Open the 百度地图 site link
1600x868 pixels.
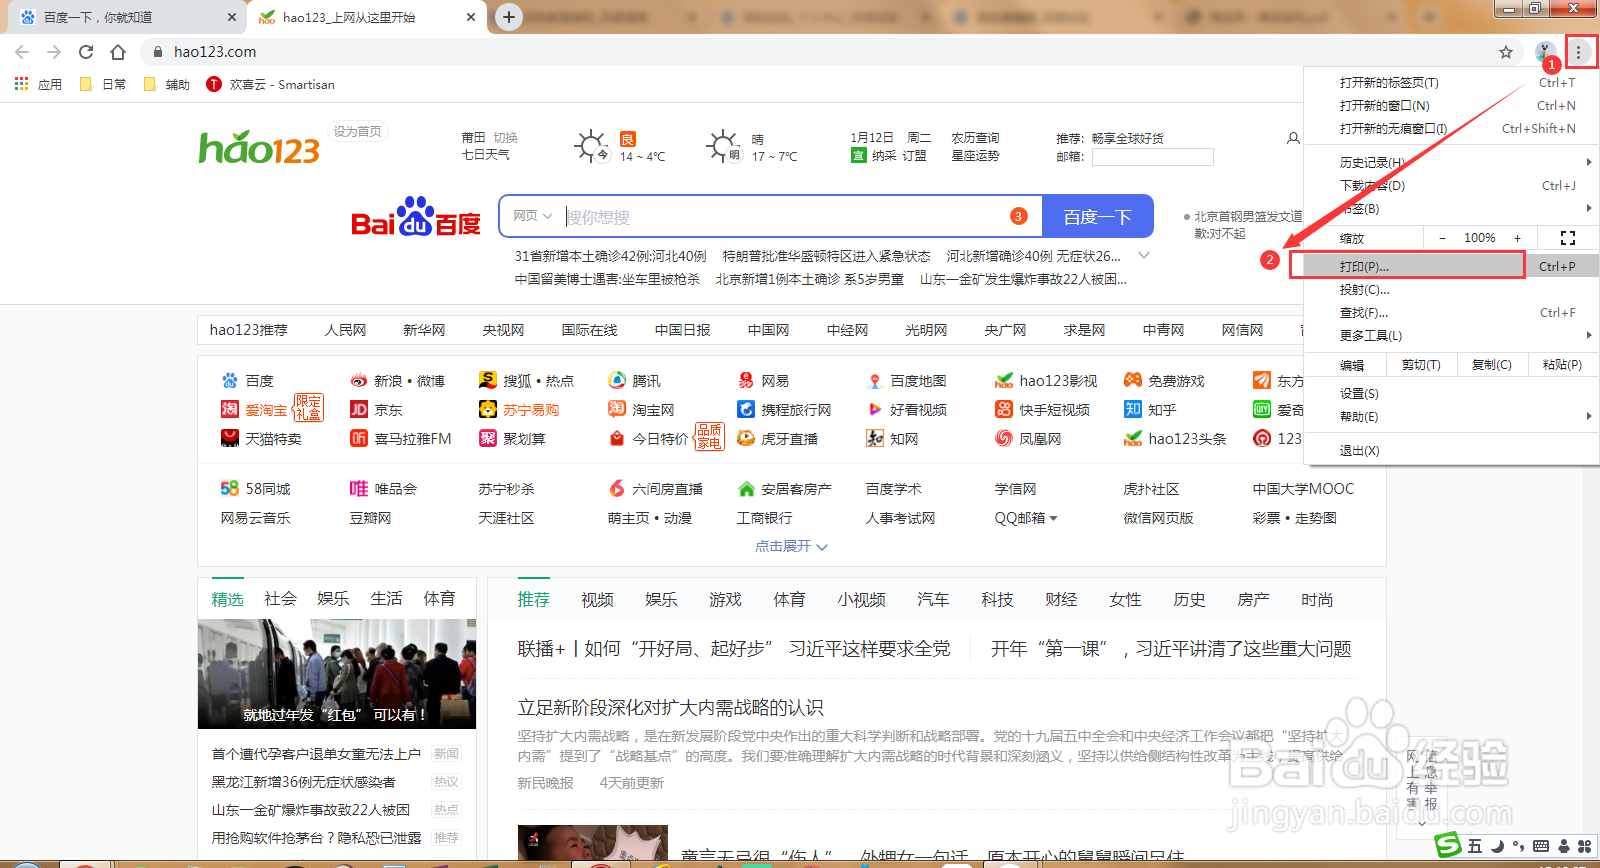[907, 381]
